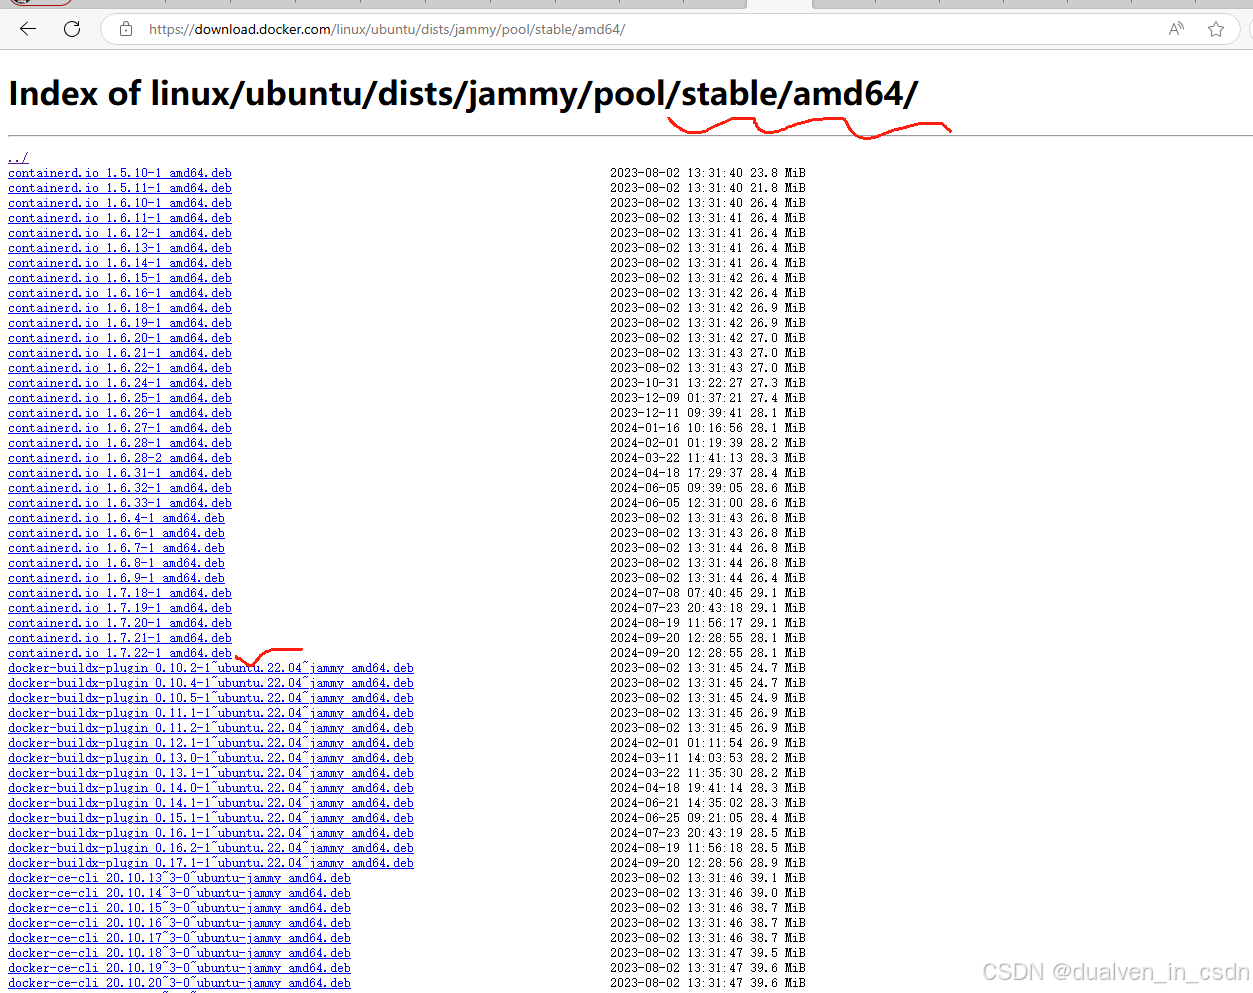Go back using the browser back arrow
1253x993 pixels.
[x=28, y=29]
